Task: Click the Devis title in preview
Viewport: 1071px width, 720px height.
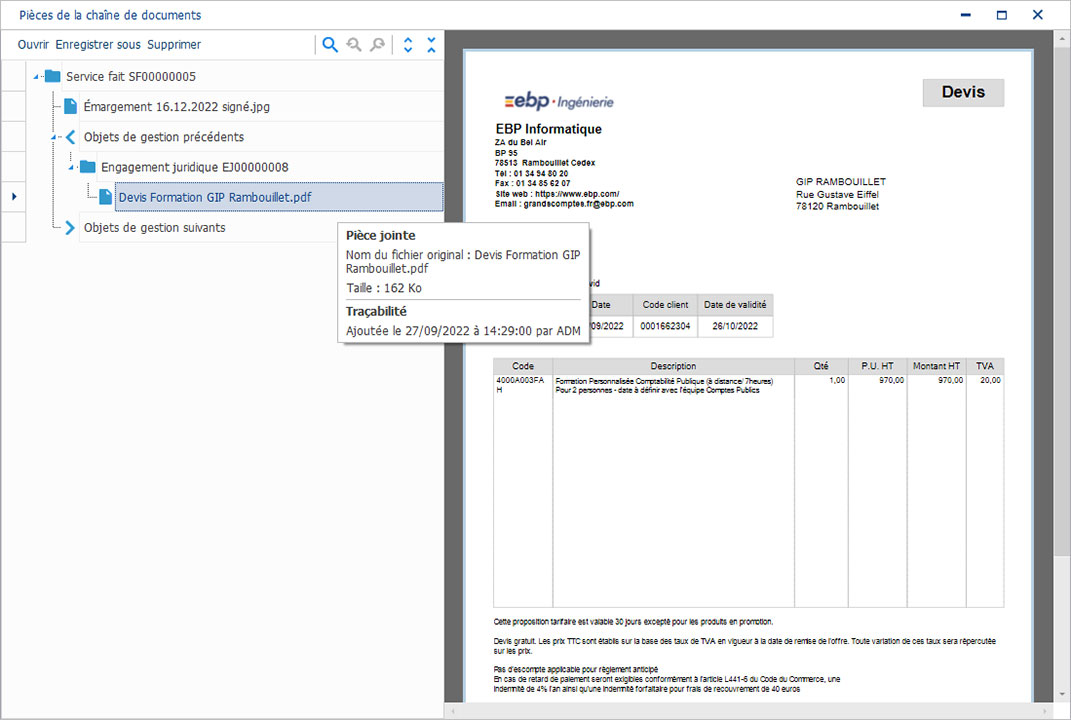Action: tap(963, 92)
